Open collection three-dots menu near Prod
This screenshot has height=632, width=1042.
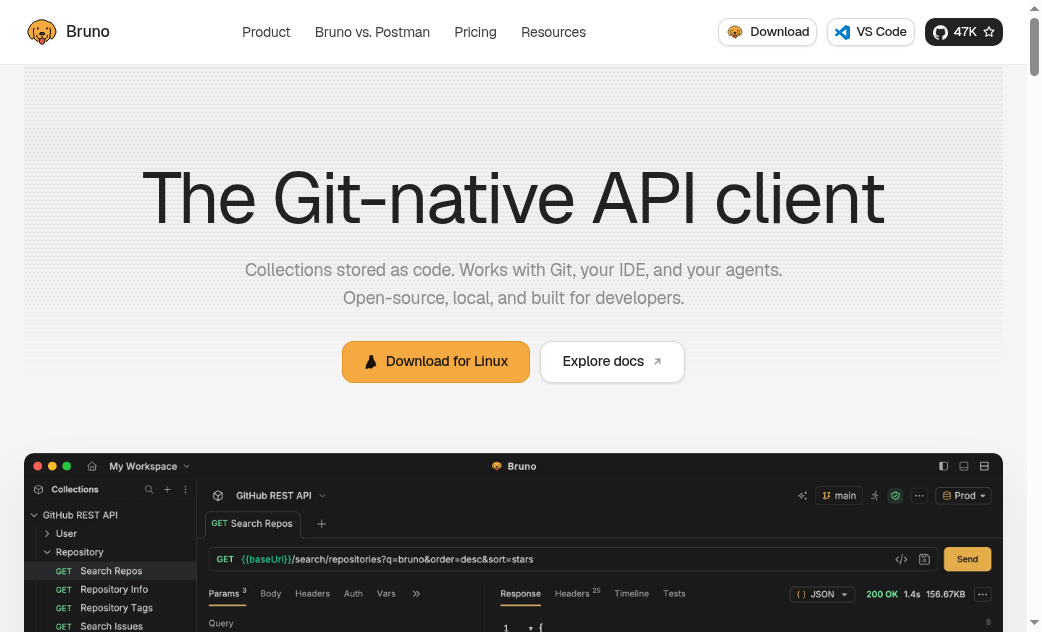(919, 496)
